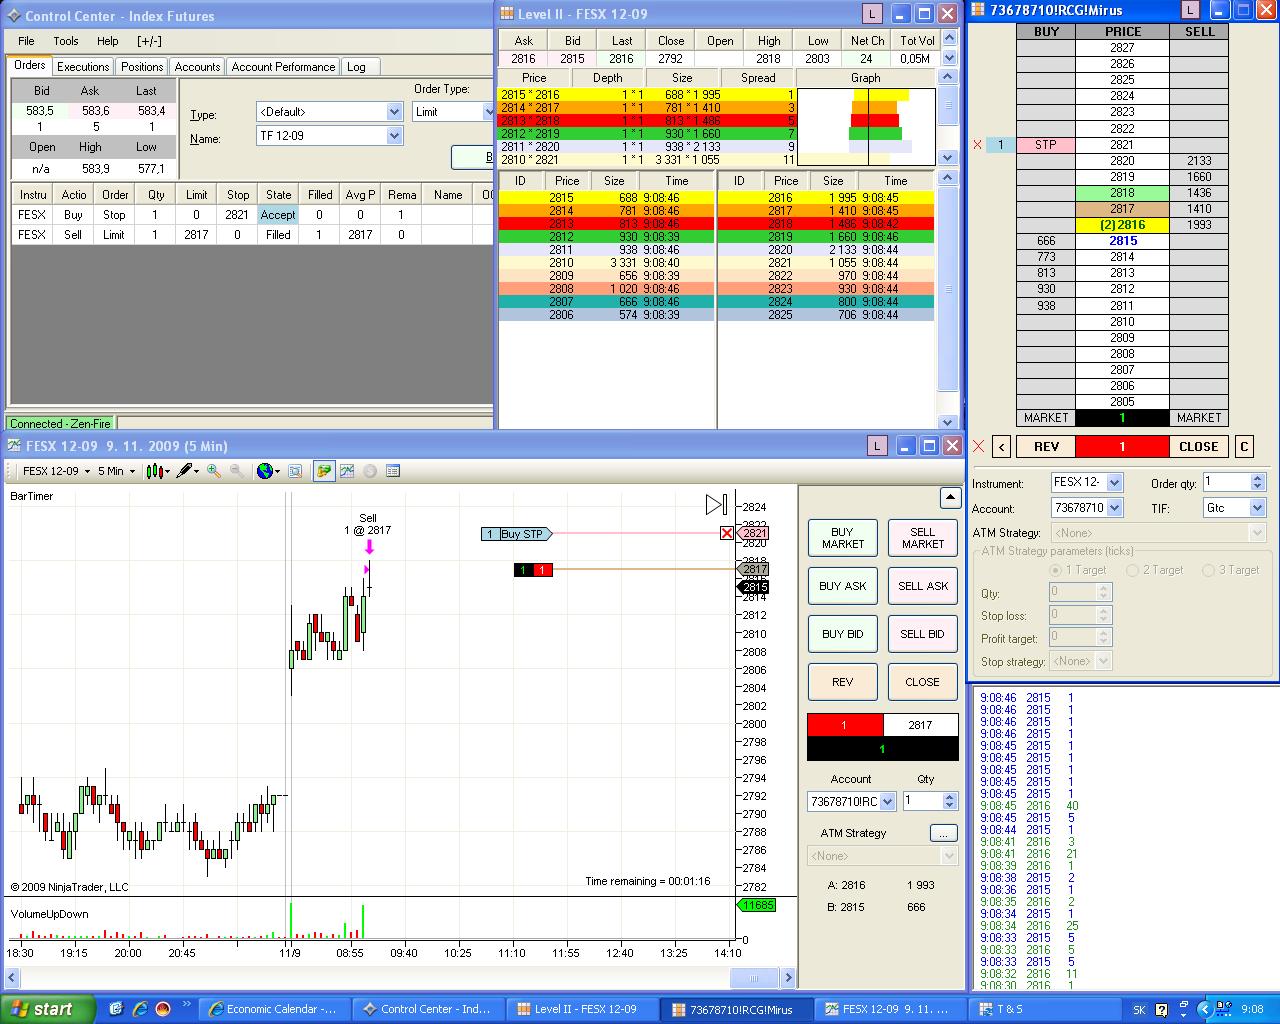Click the Chart Trader Qty input field
The height and width of the screenshot is (1024, 1280).
click(x=921, y=801)
